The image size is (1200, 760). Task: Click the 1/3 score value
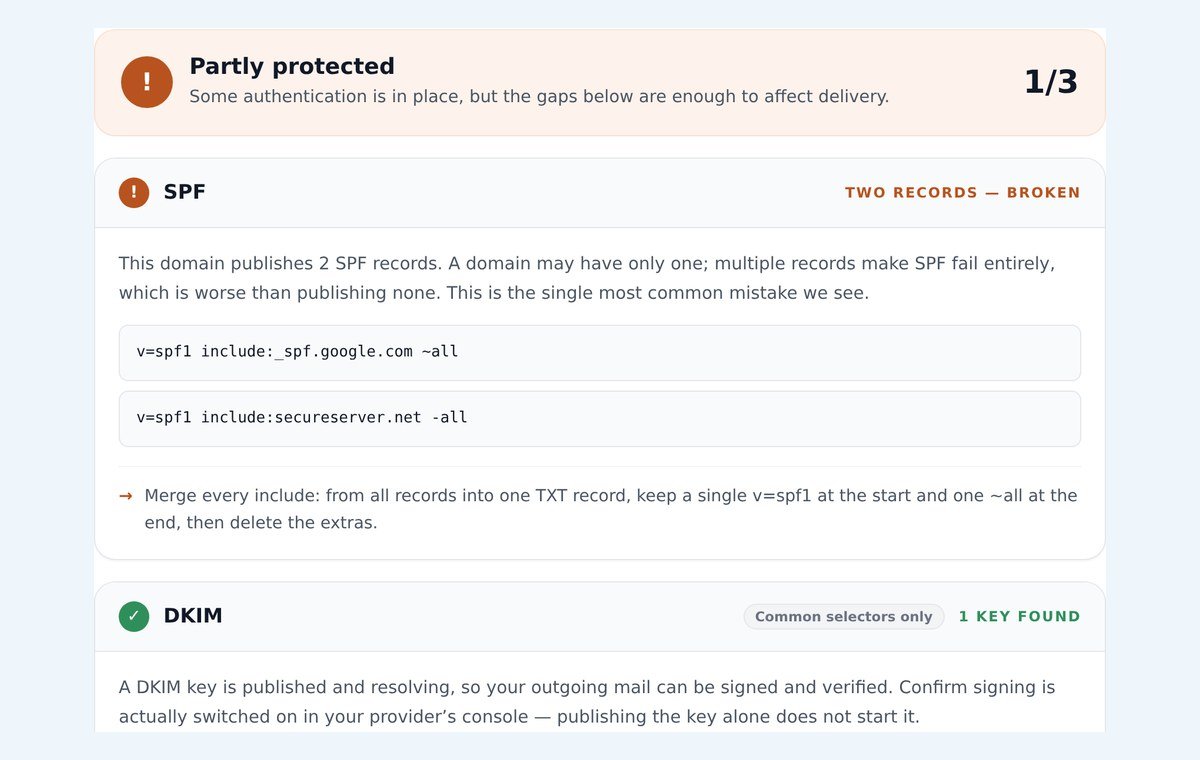tap(1051, 82)
